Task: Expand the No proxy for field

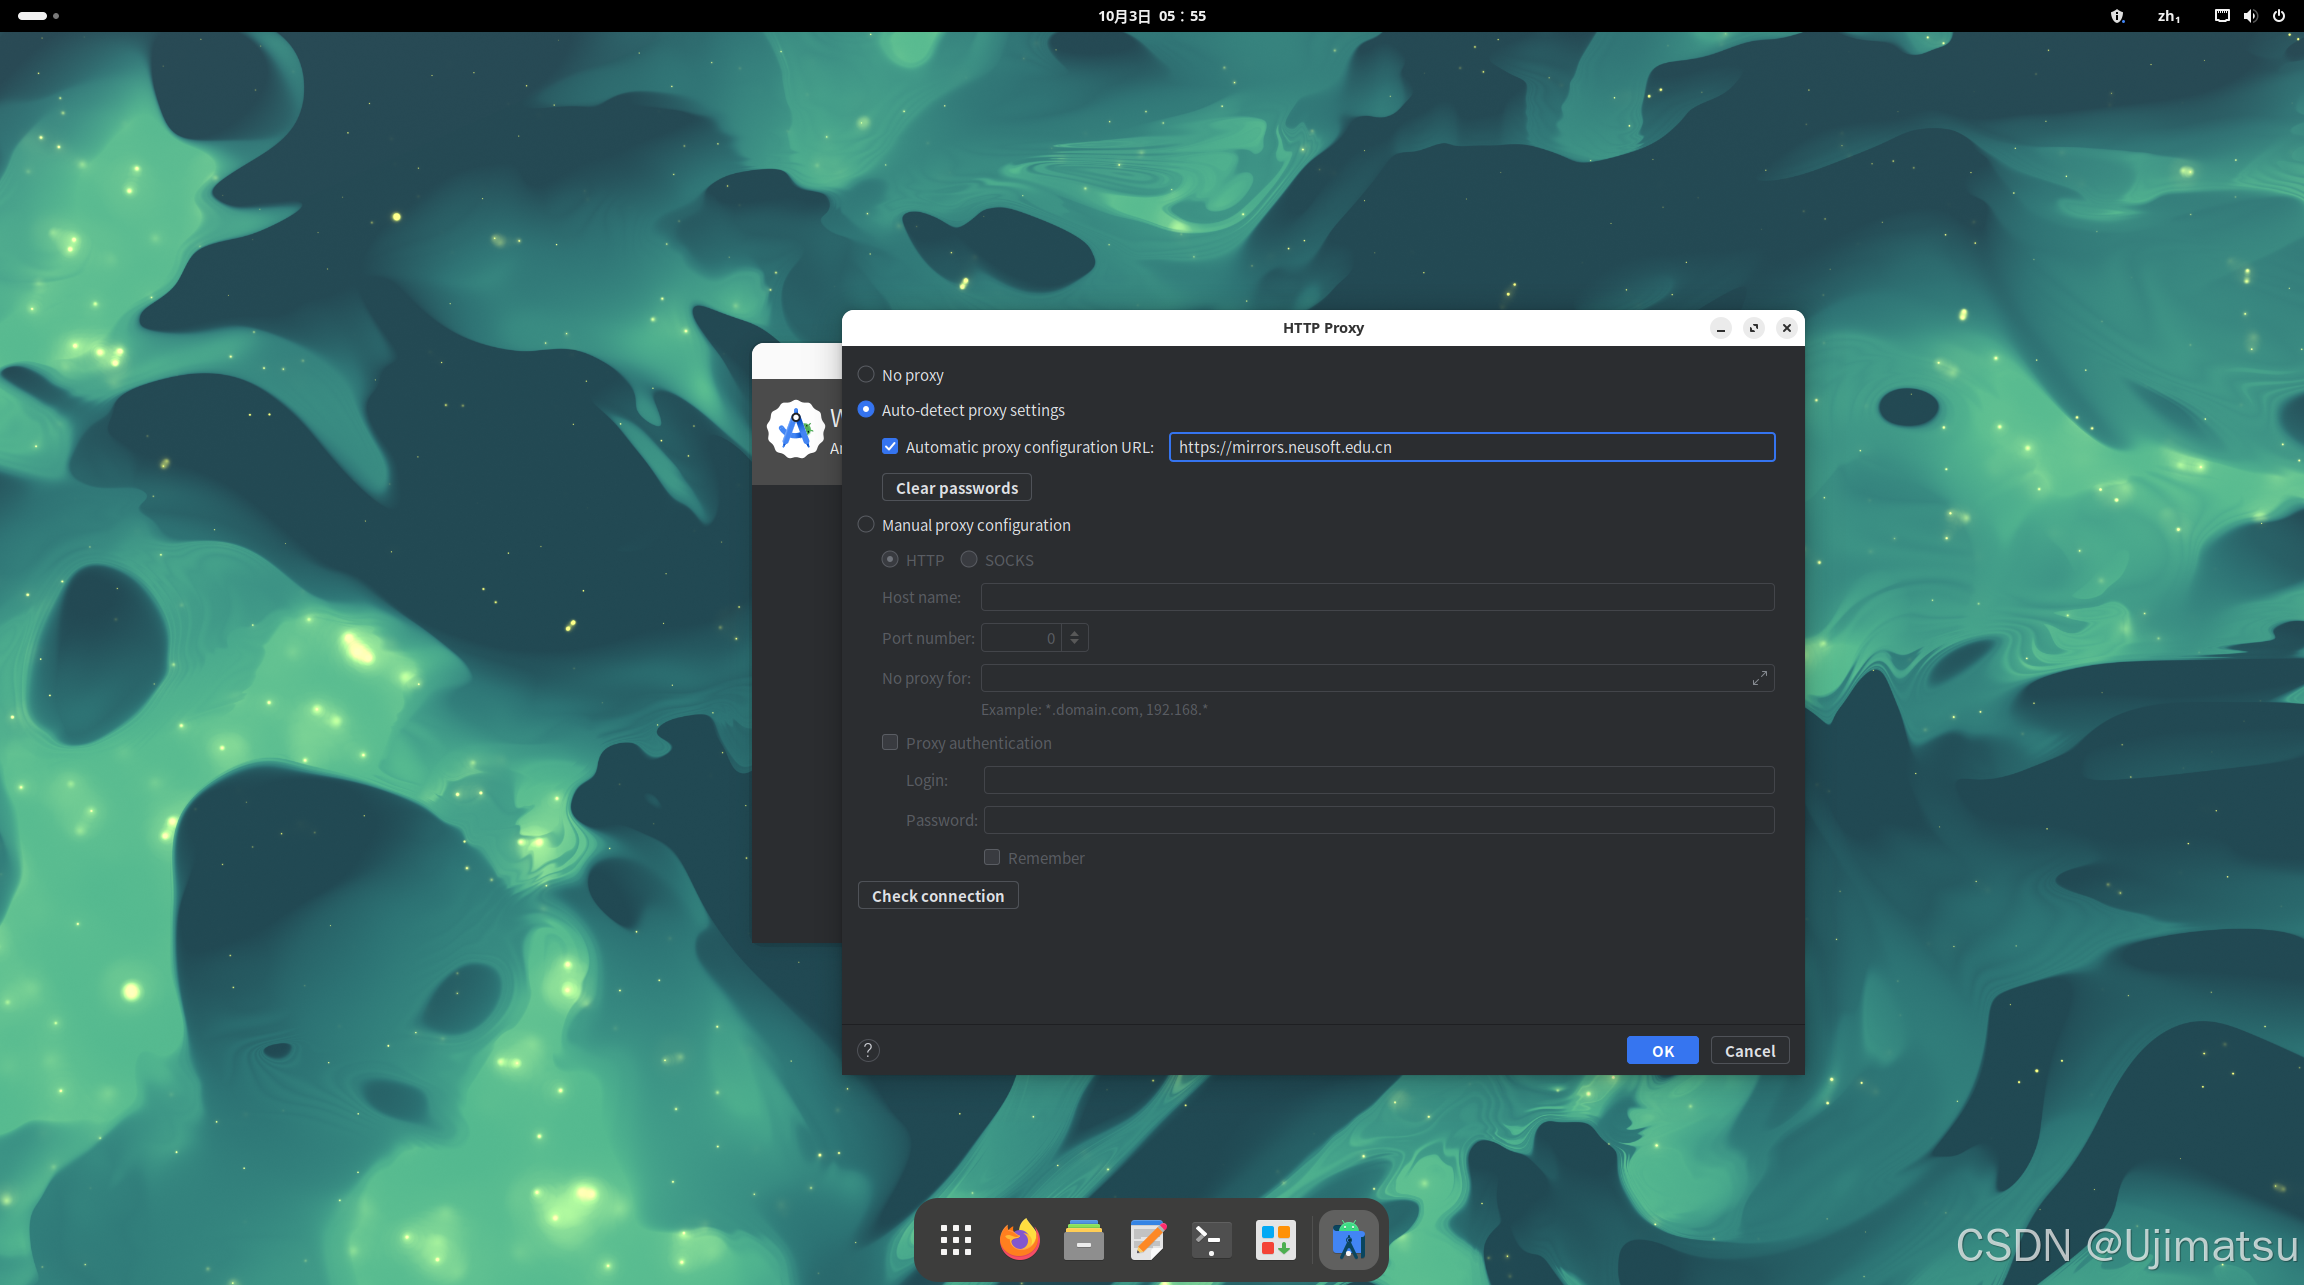Action: (1759, 679)
